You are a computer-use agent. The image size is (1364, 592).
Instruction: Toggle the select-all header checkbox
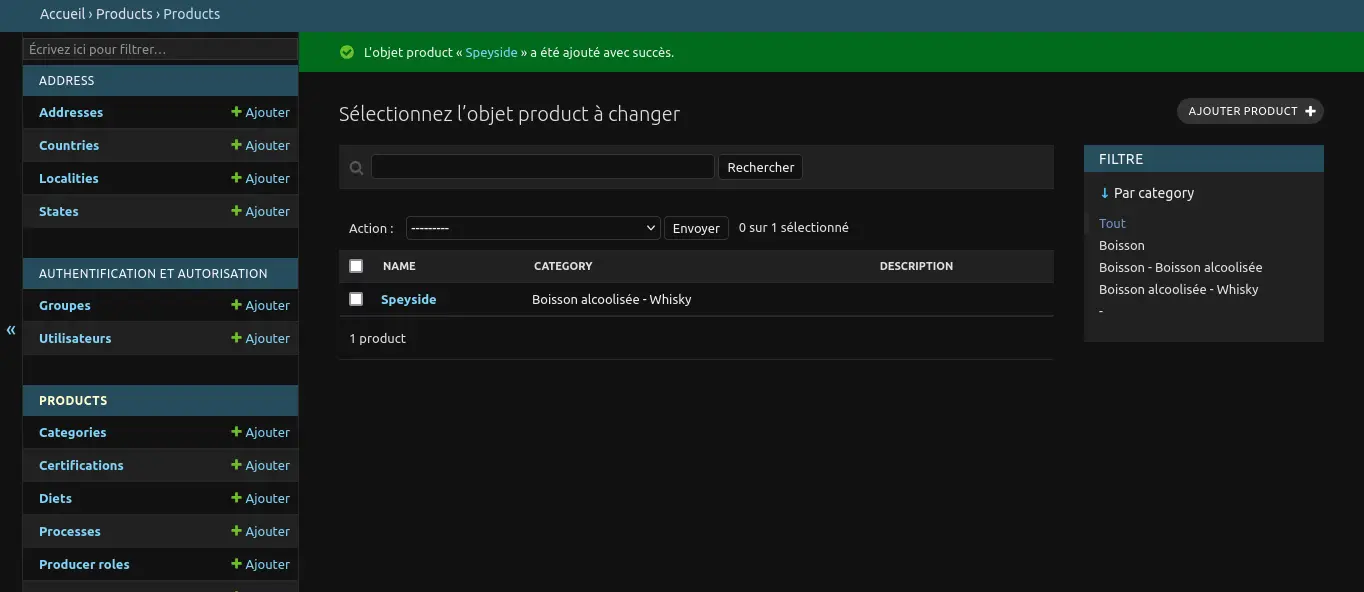point(356,266)
